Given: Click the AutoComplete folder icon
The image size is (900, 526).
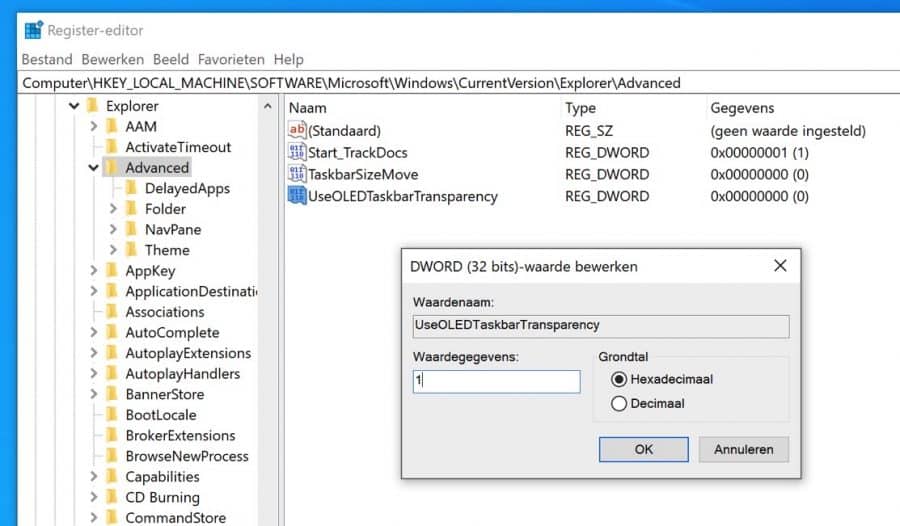Looking at the screenshot, I should pyautogui.click(x=112, y=332).
